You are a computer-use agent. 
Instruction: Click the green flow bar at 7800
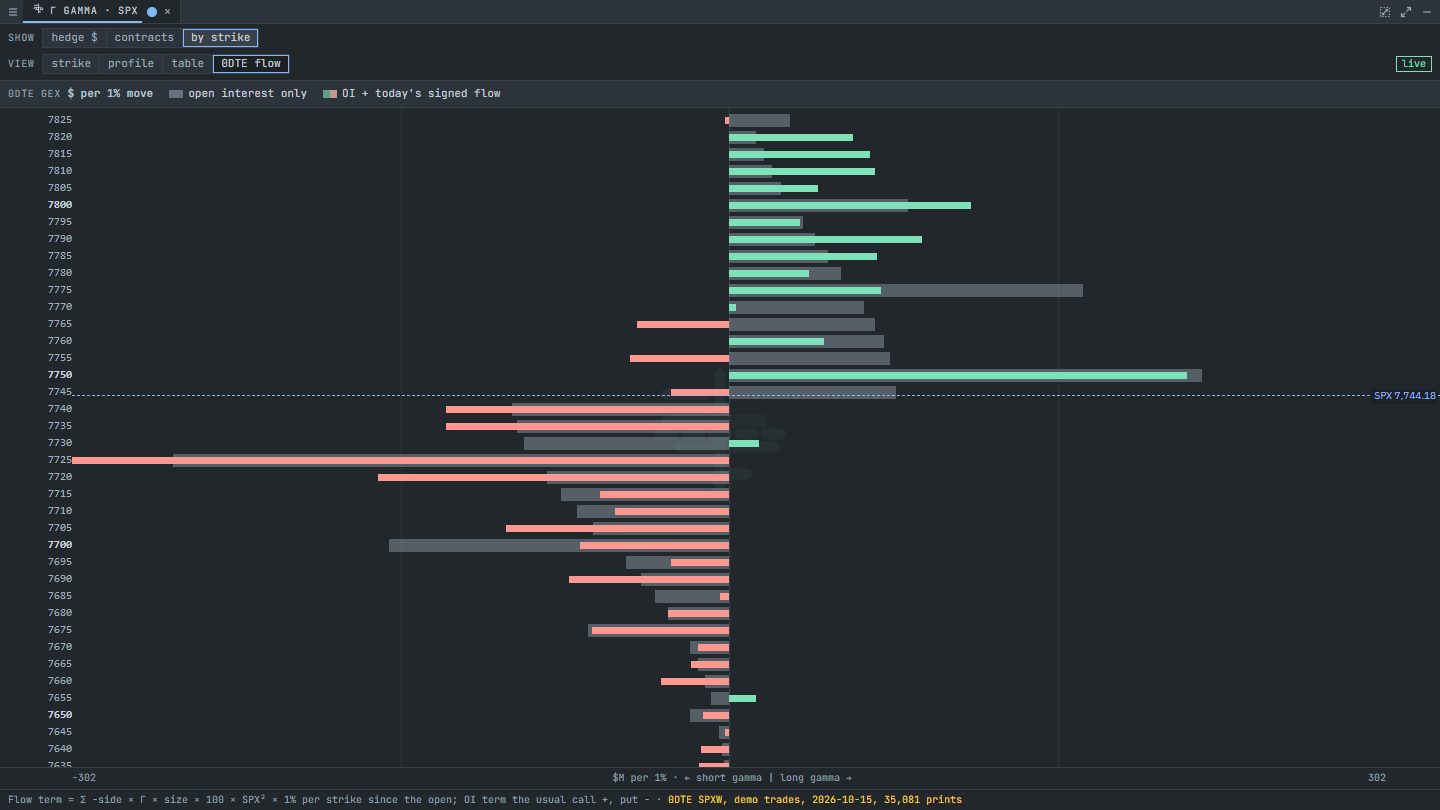click(850, 205)
